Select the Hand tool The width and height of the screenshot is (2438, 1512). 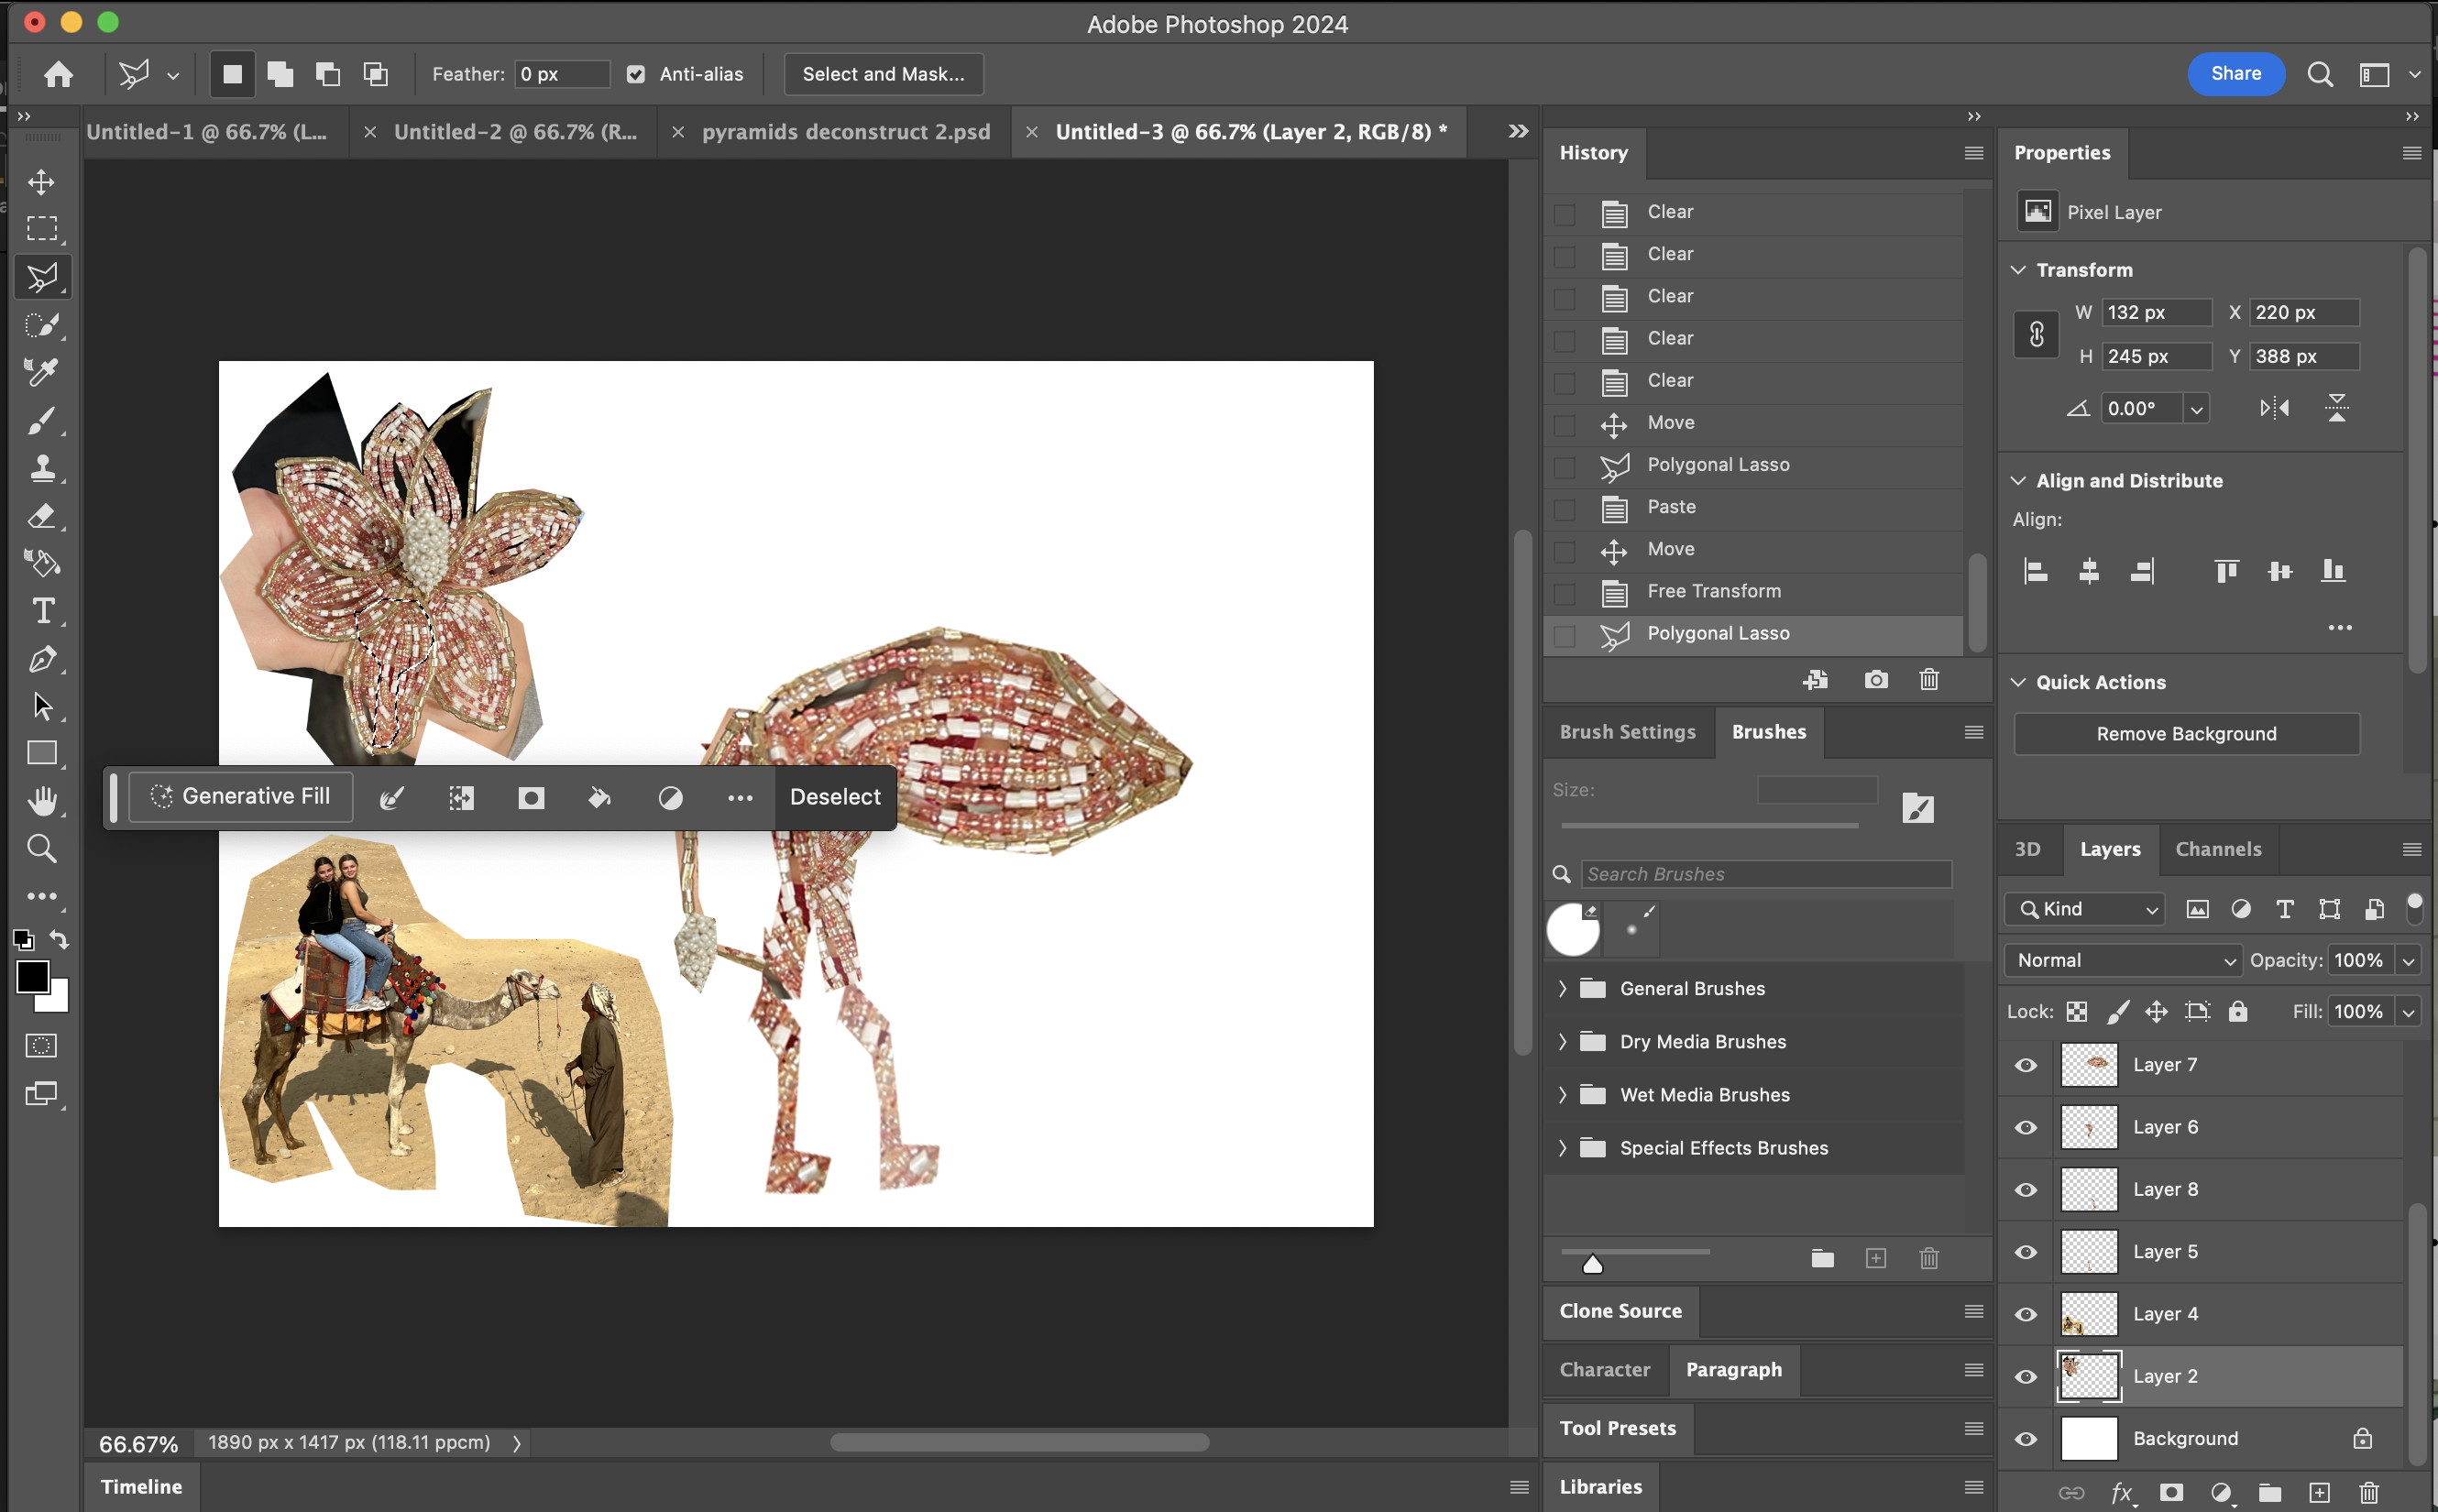(41, 801)
